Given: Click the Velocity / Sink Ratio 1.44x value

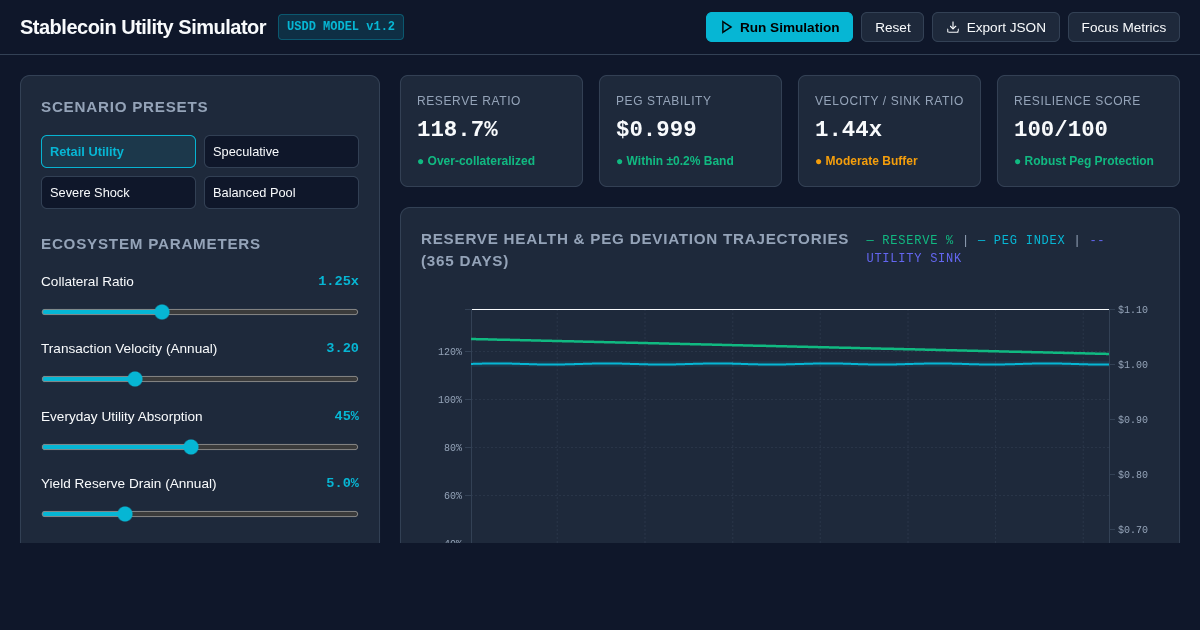Looking at the screenshot, I should point(848,130).
